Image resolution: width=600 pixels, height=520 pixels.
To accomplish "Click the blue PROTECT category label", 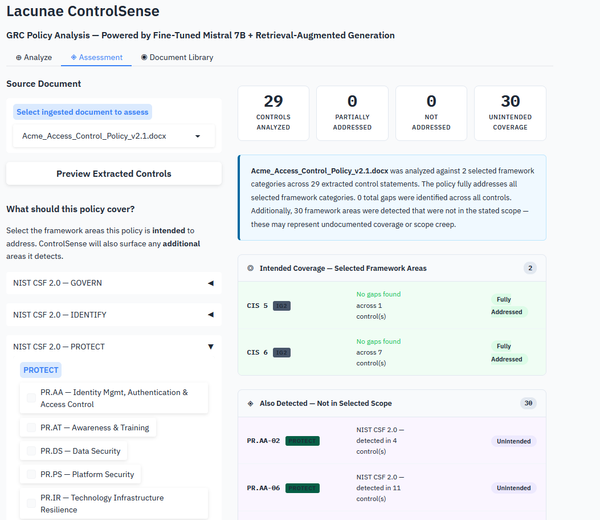I will point(41,370).
